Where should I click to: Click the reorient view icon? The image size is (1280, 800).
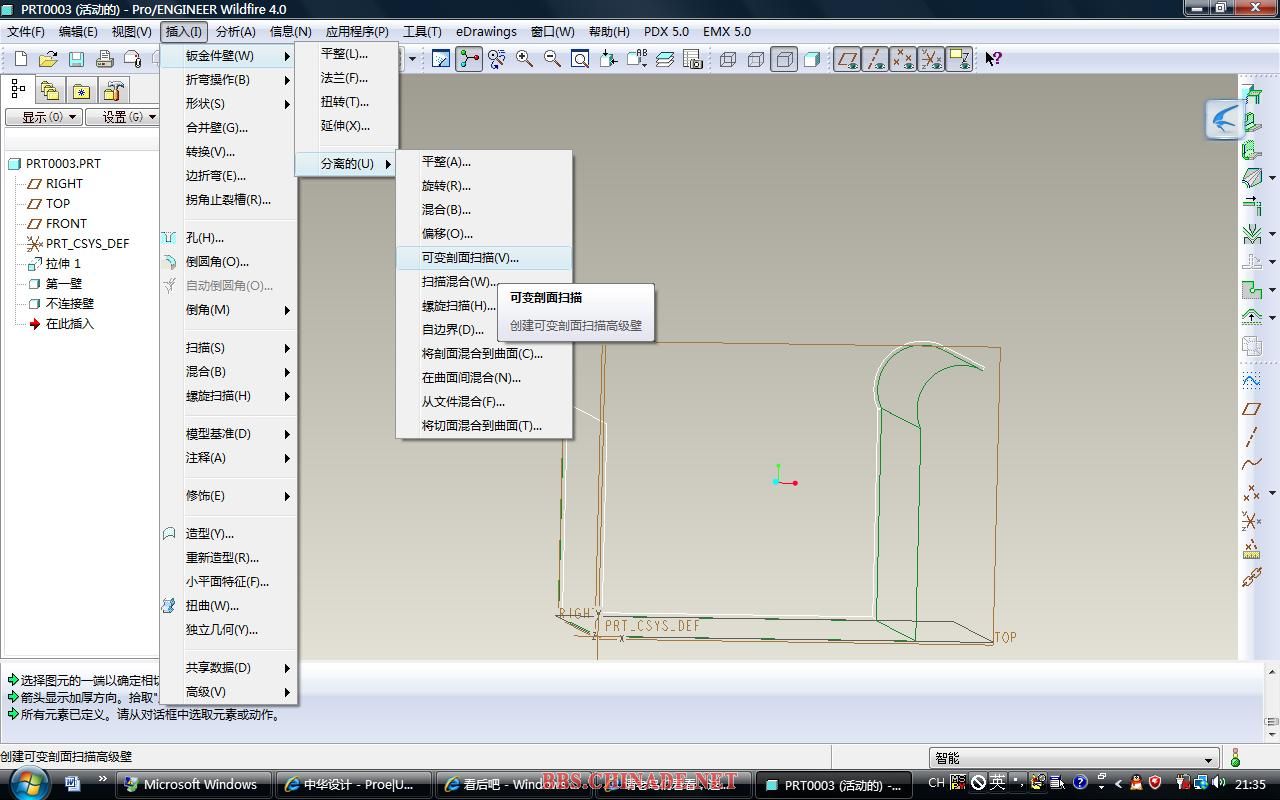(608, 59)
